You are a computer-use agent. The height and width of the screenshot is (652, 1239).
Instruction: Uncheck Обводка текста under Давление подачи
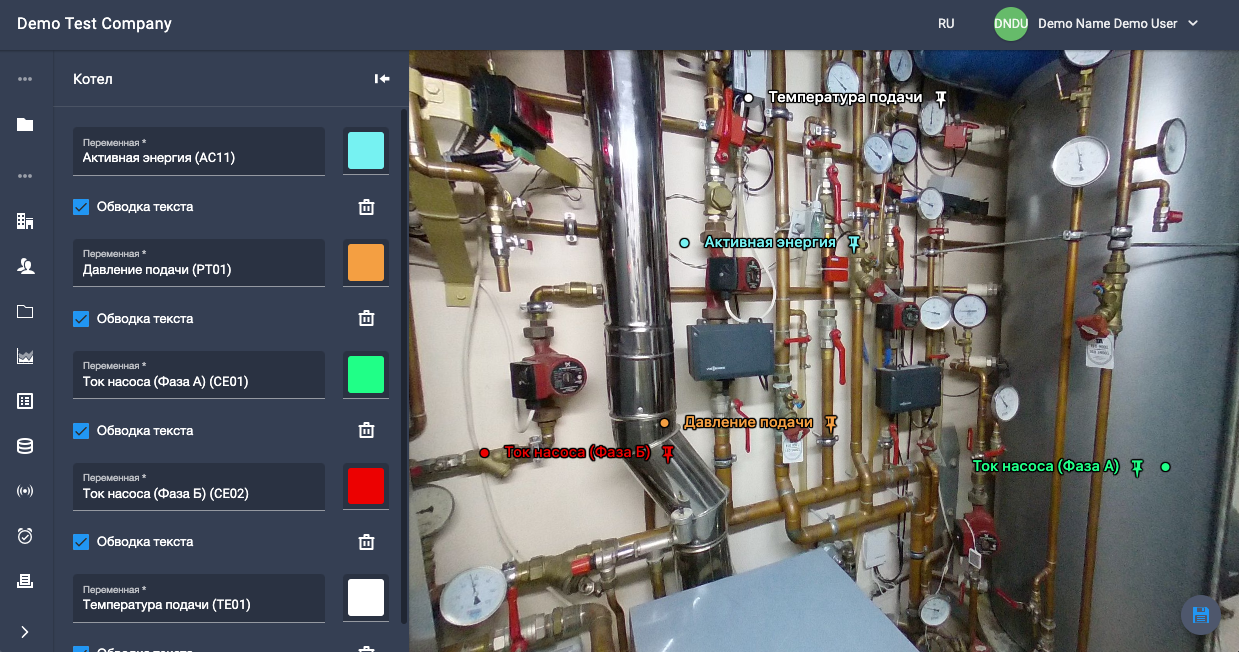(81, 319)
